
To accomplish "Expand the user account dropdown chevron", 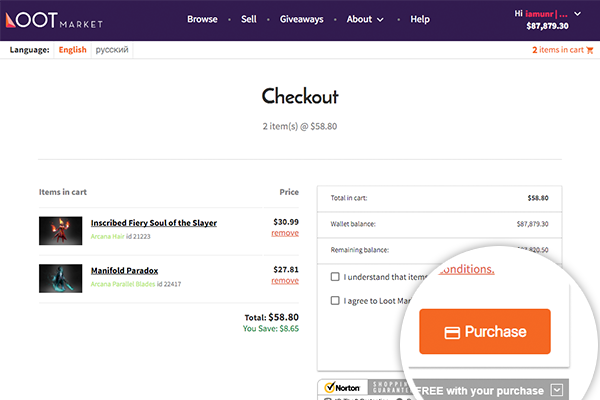I will tap(577, 14).
